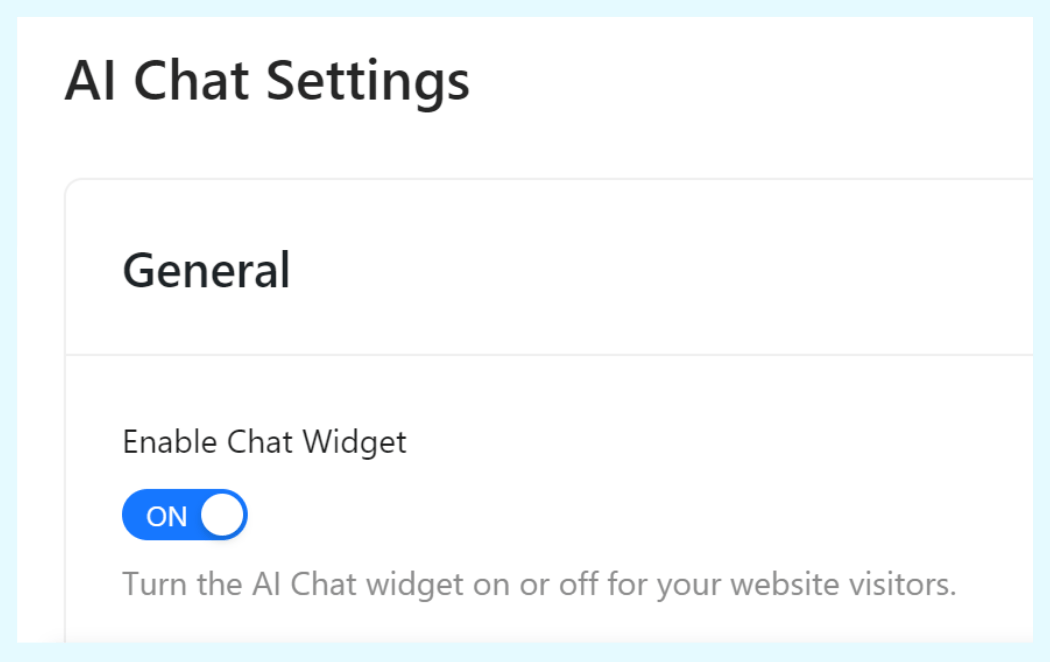Select the "General" section header
The width and height of the screenshot is (1050, 662).
point(206,270)
